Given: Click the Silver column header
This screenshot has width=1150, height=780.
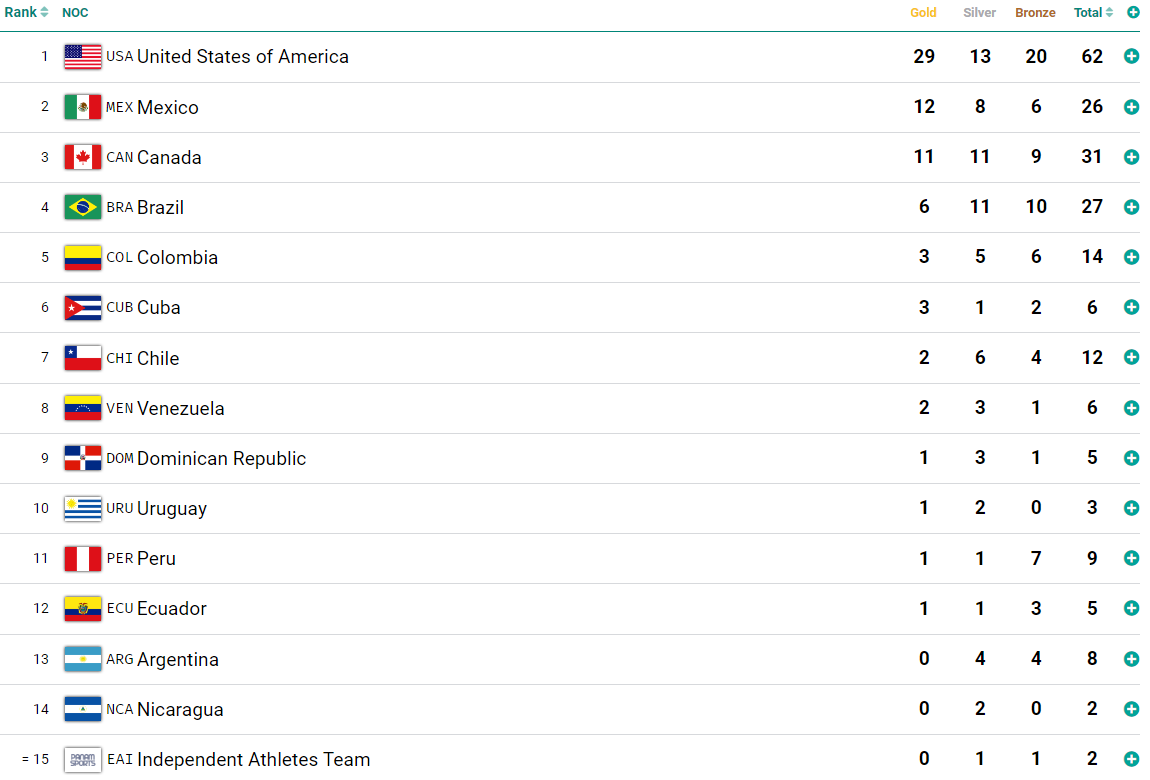Looking at the screenshot, I should (979, 13).
